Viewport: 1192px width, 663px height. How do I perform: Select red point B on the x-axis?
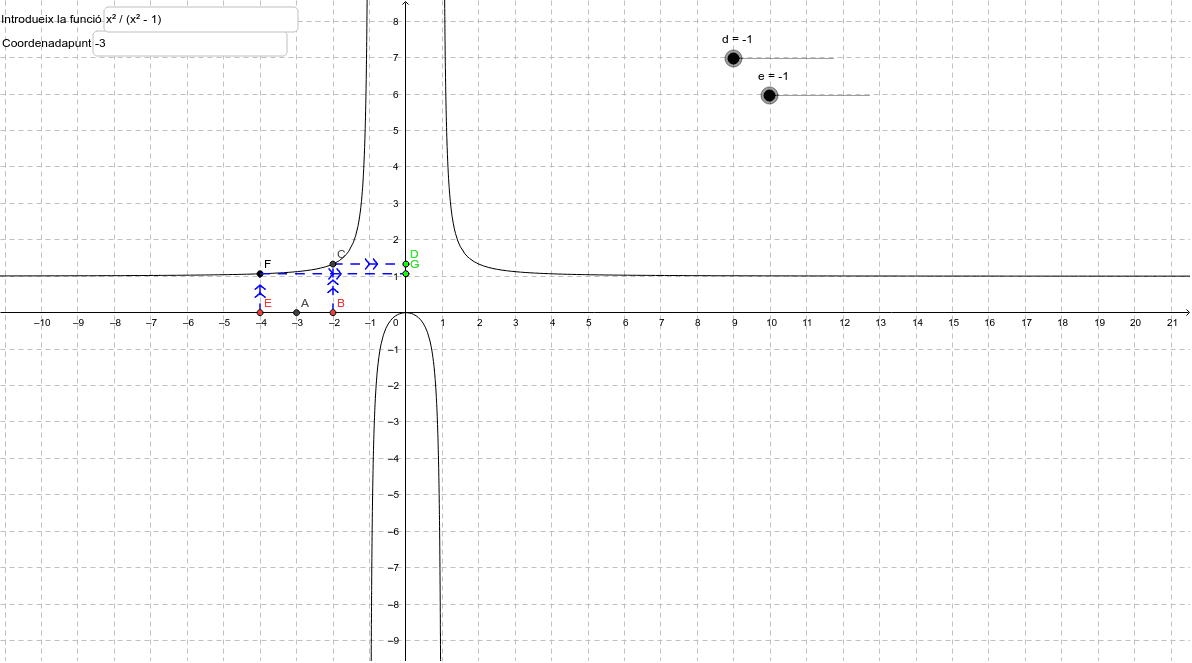(333, 312)
